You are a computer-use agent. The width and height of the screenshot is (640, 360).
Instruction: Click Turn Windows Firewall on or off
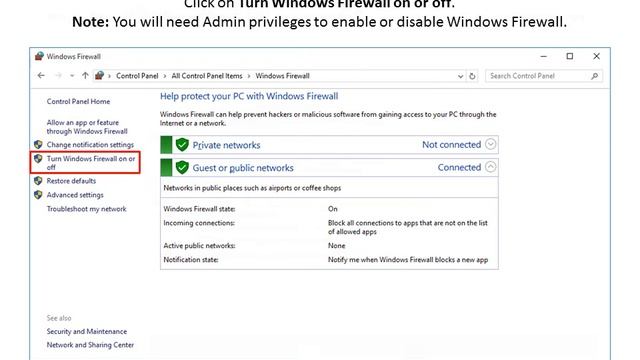(x=91, y=163)
